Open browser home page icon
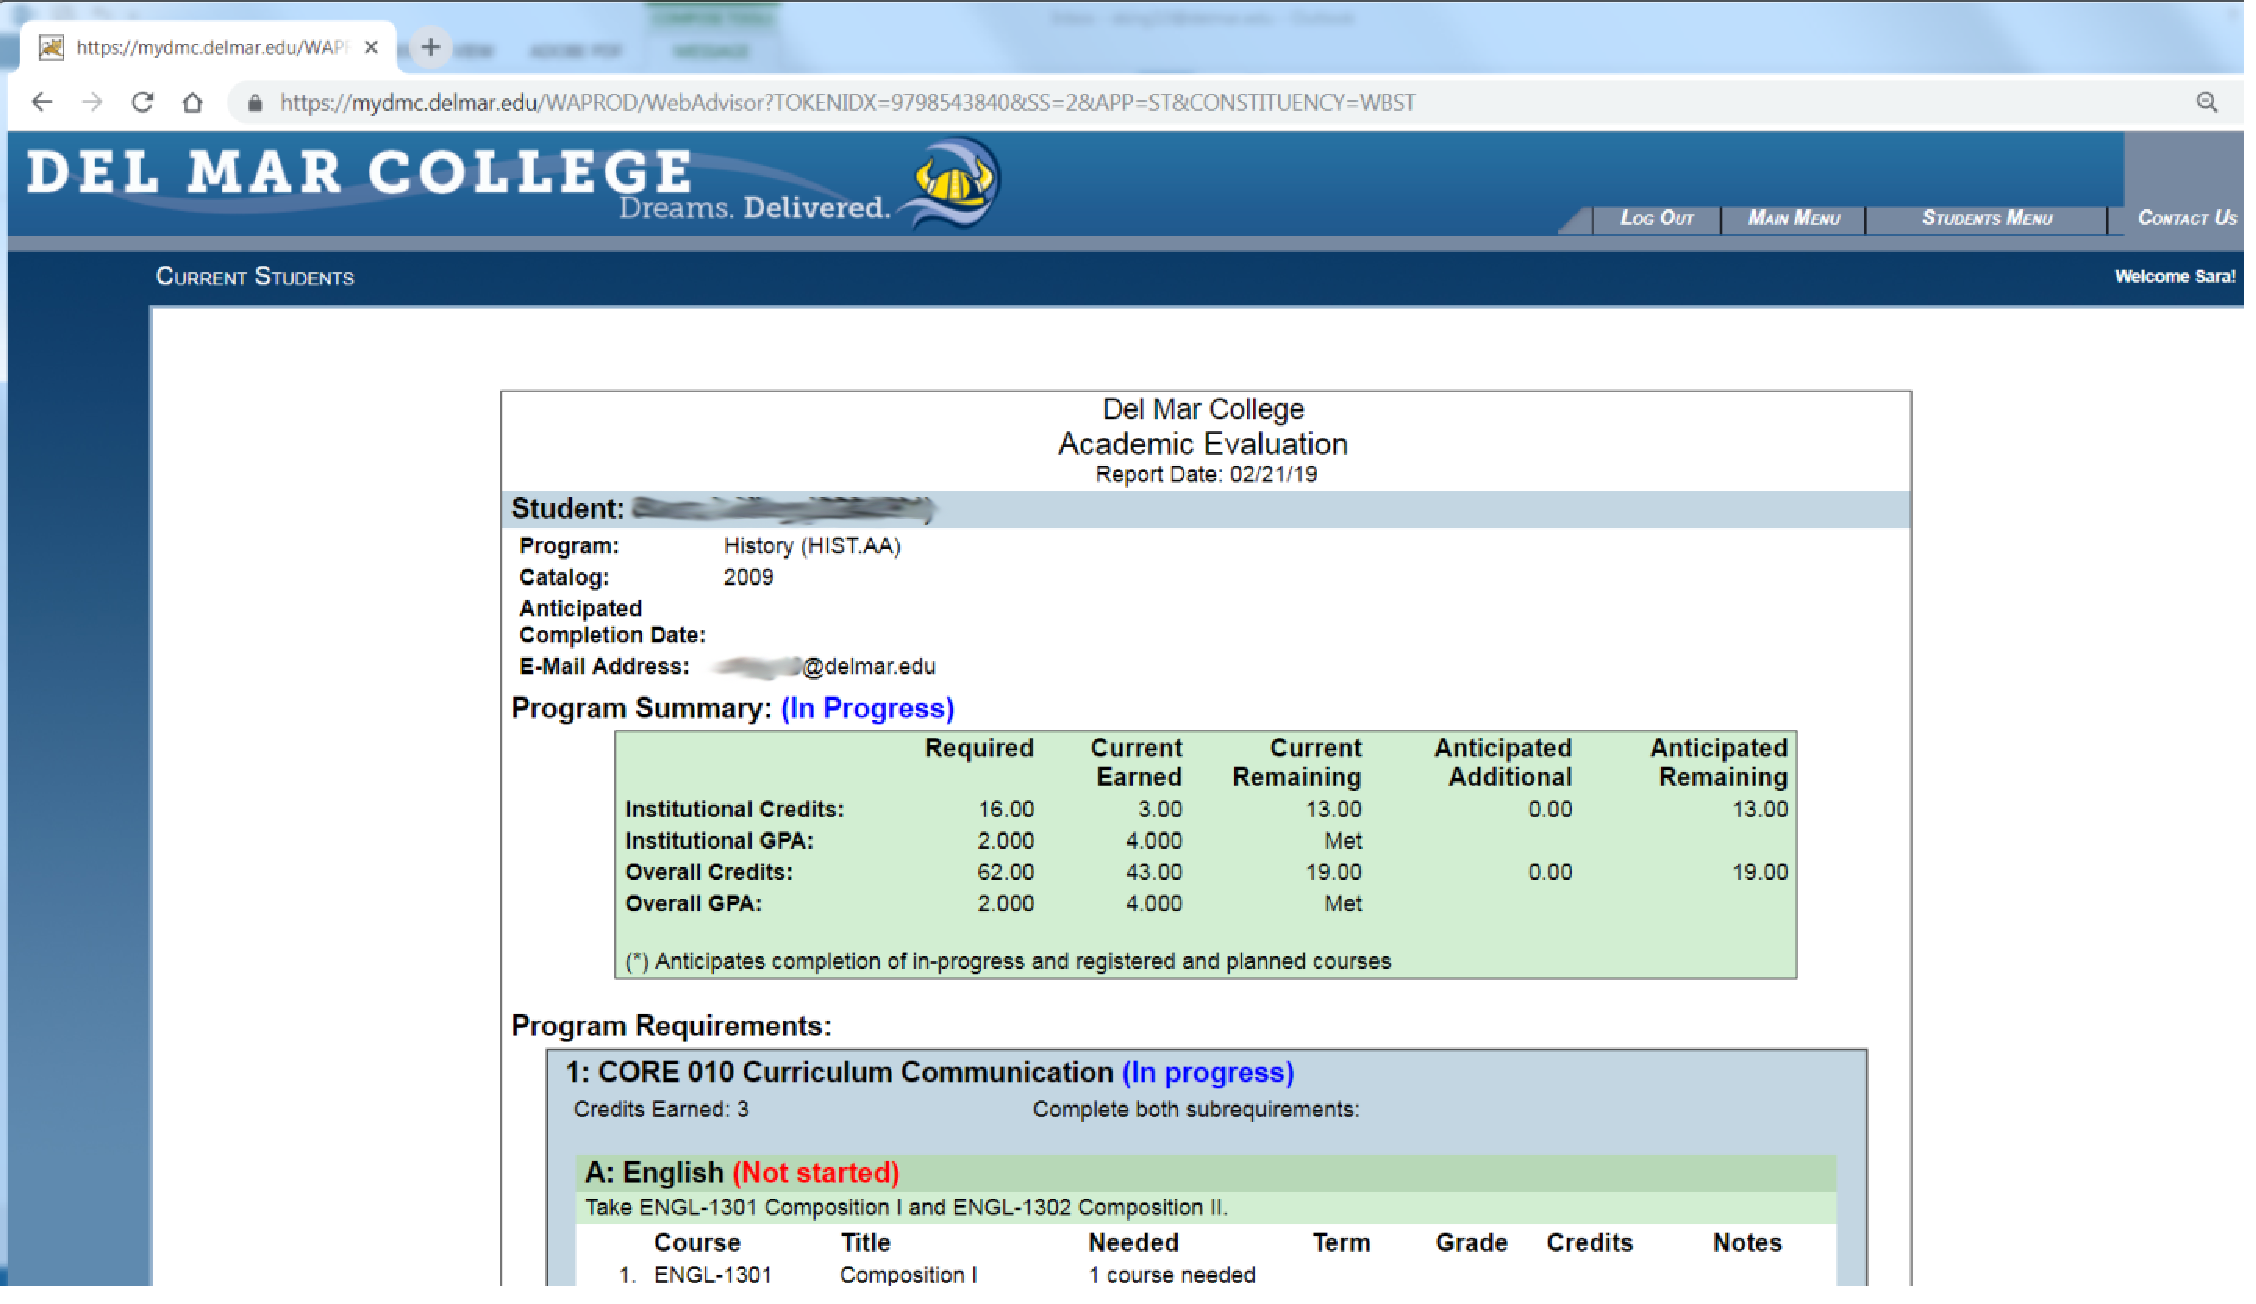 193,102
